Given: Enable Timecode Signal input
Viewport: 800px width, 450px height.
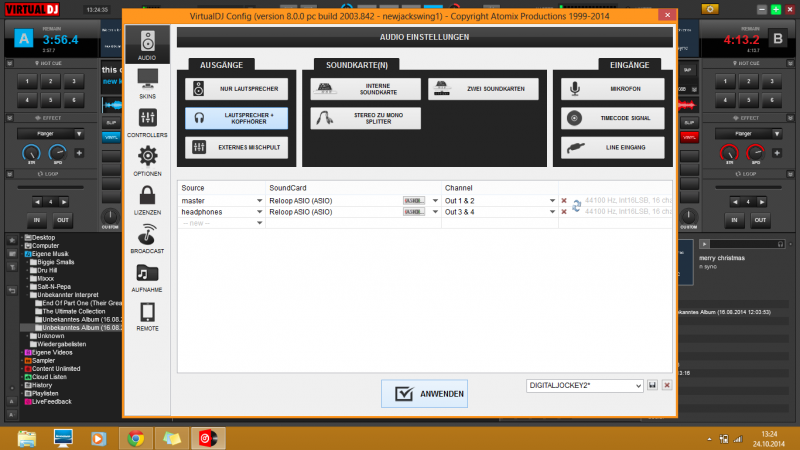Looking at the screenshot, I should [x=613, y=118].
